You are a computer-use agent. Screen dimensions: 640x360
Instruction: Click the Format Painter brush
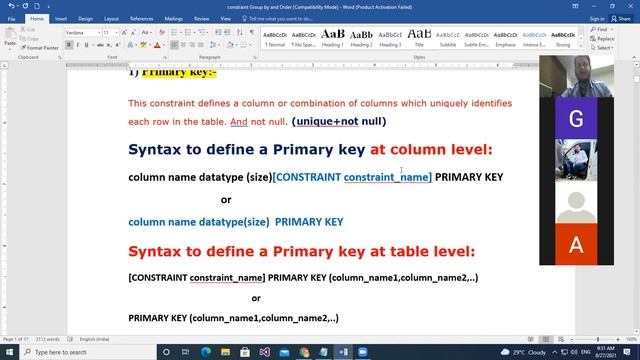pyautogui.click(x=40, y=48)
